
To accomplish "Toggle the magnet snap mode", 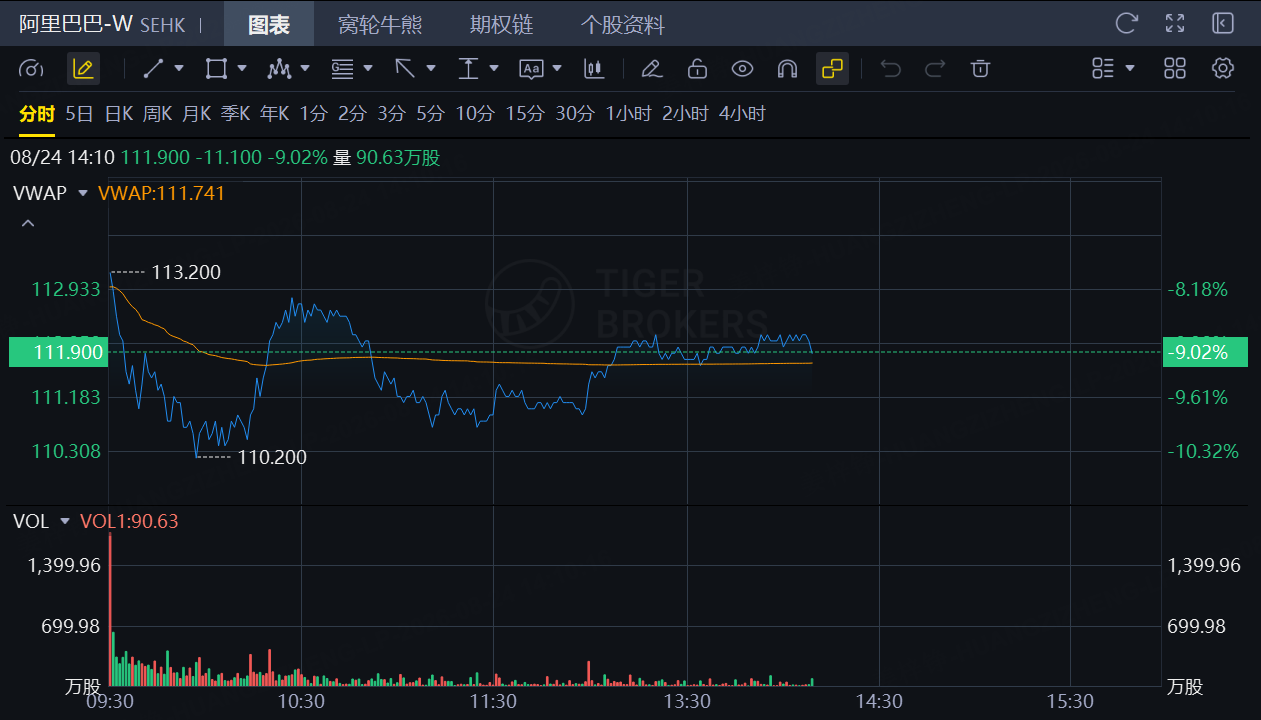I will (787, 69).
